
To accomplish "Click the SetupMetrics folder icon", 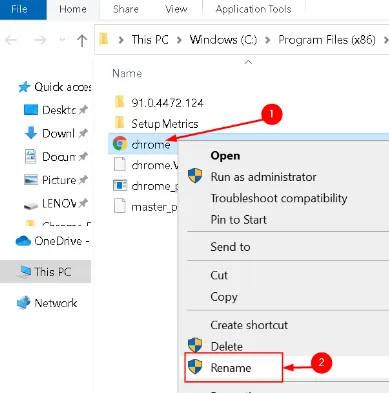I will tap(119, 123).
